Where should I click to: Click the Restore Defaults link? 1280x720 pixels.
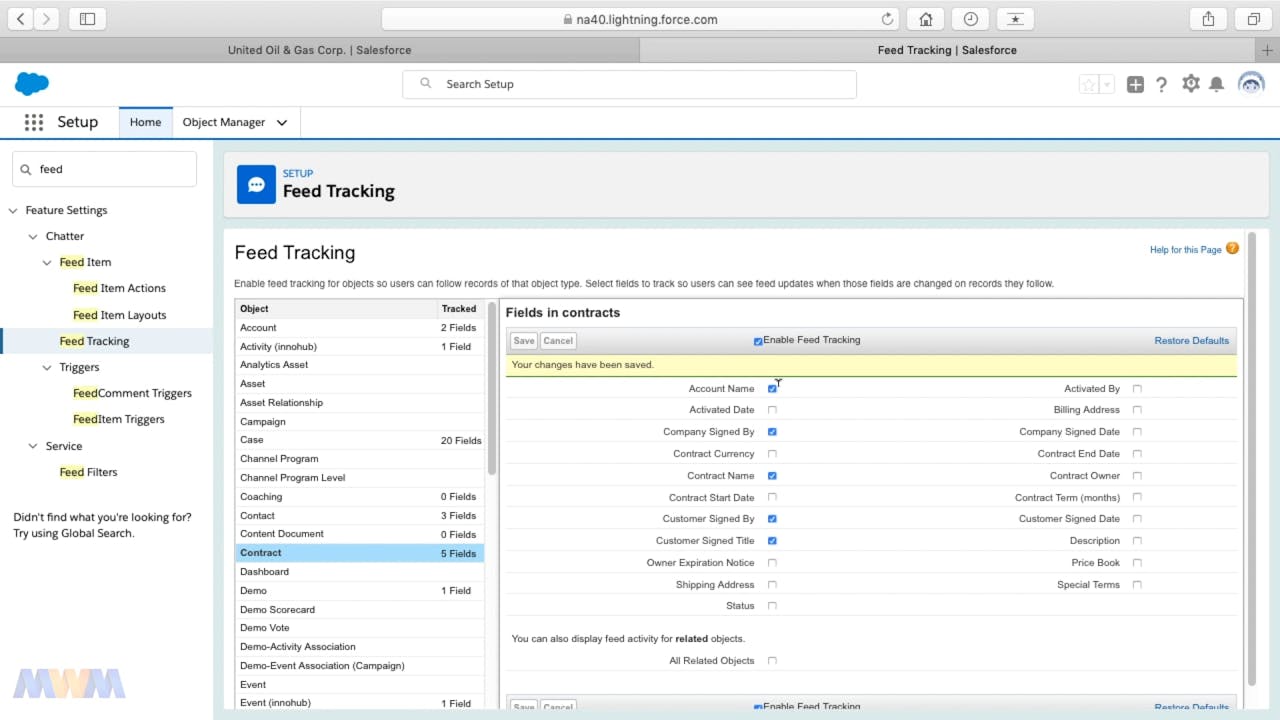point(1191,341)
